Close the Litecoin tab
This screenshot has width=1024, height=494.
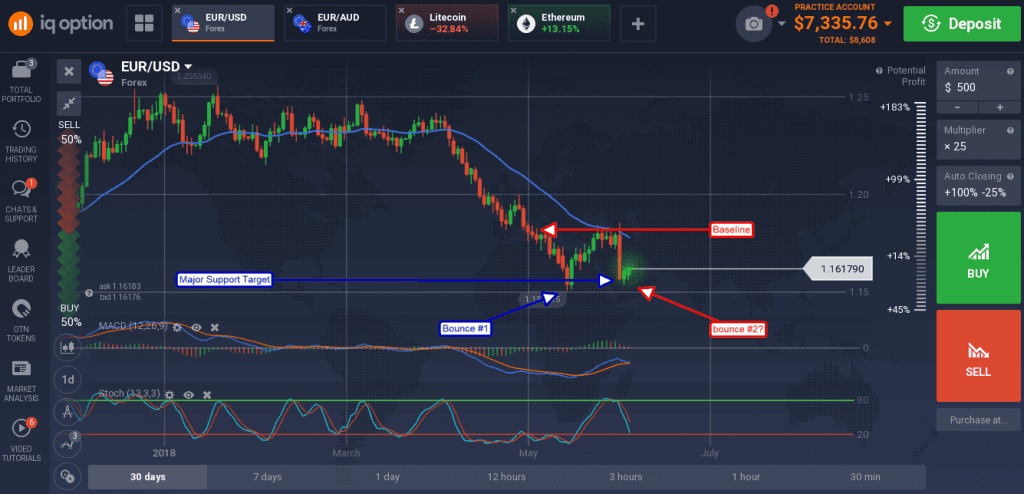403,11
